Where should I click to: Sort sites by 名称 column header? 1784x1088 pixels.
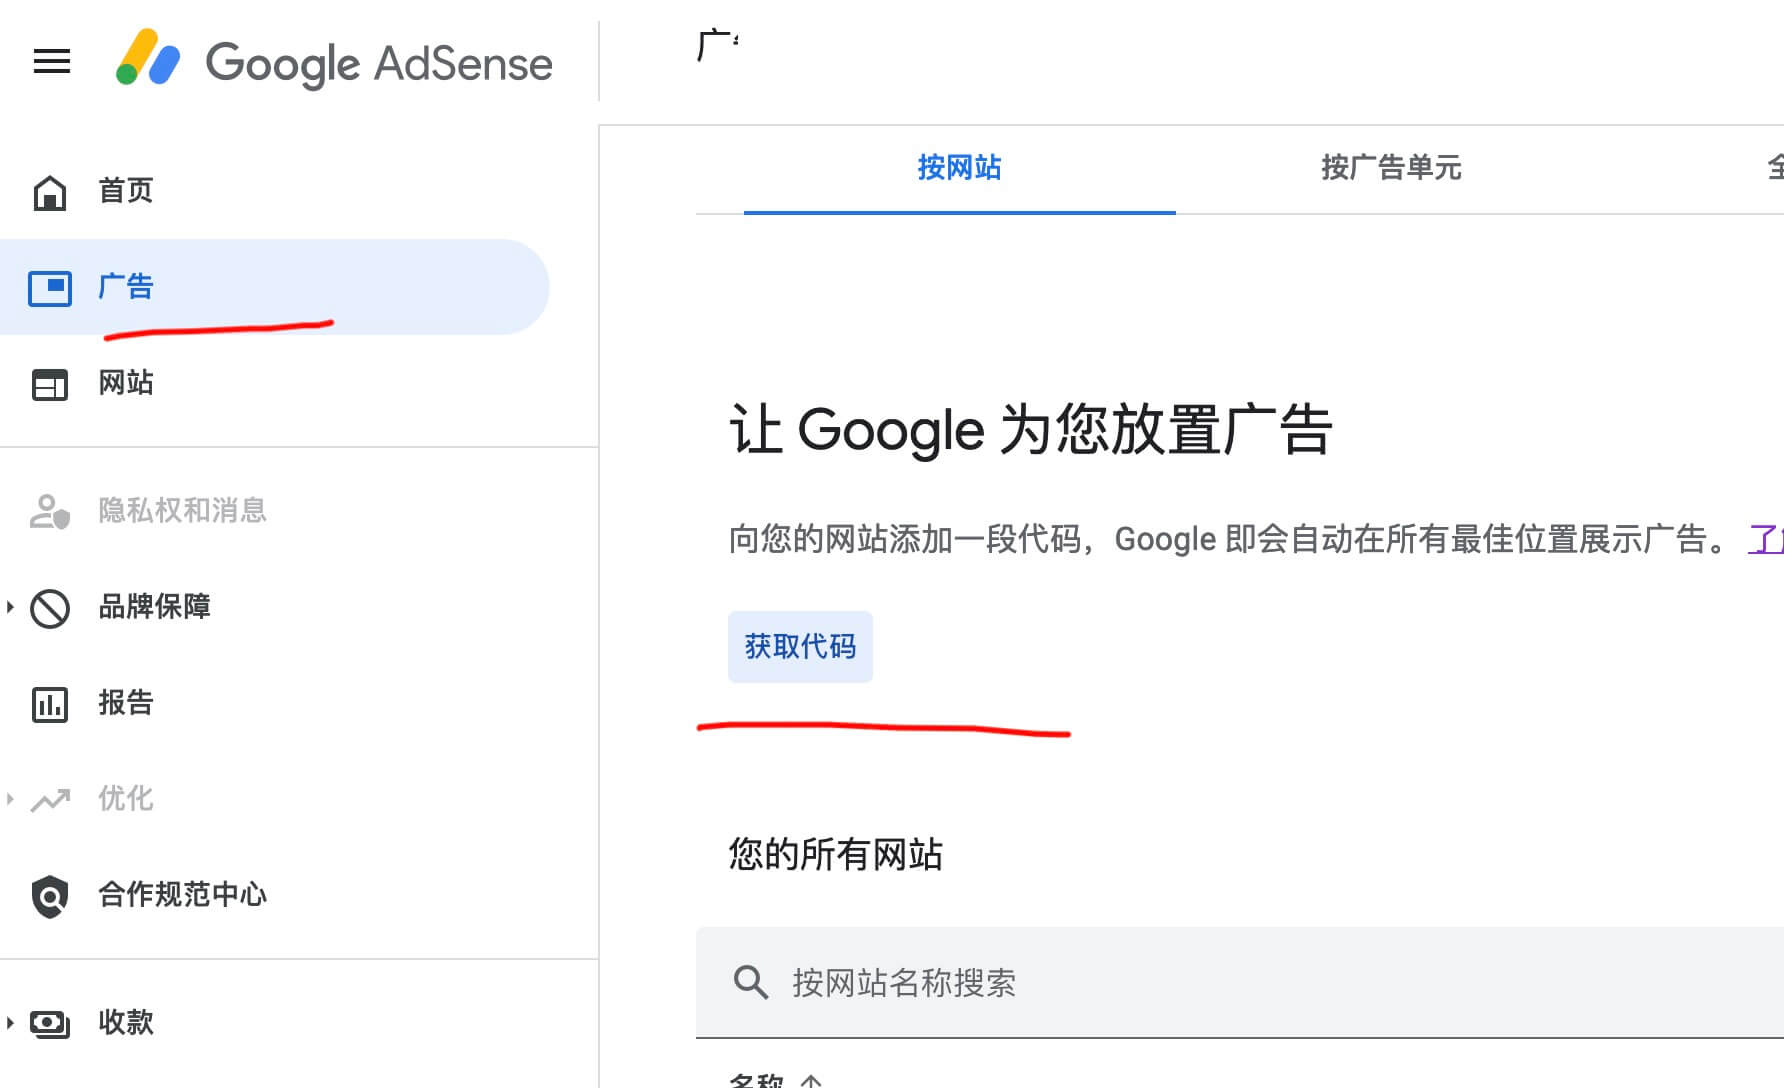point(757,1080)
